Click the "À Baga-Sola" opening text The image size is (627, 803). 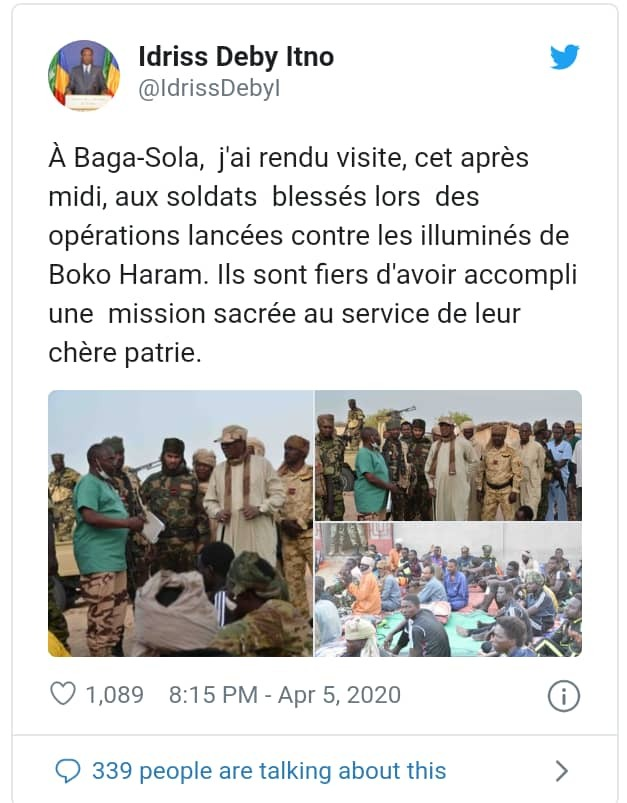[115, 158]
